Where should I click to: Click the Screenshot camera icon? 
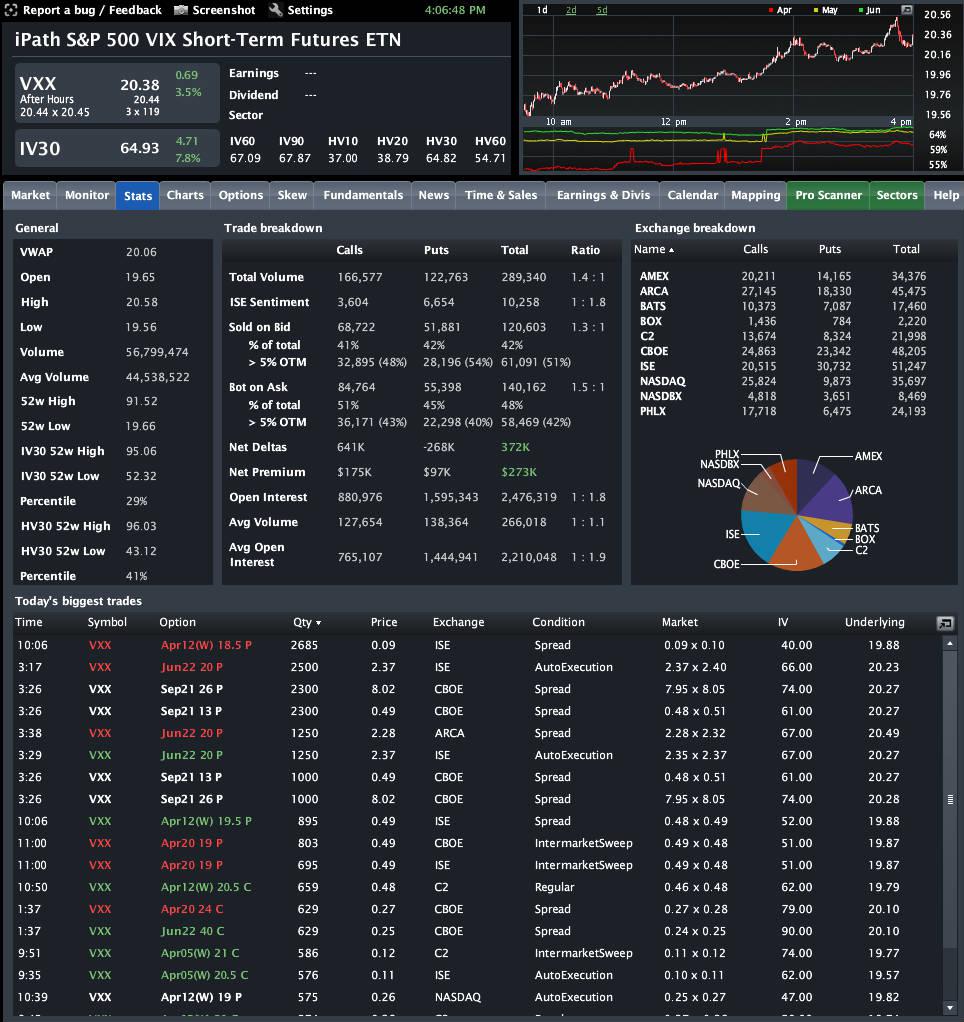181,11
